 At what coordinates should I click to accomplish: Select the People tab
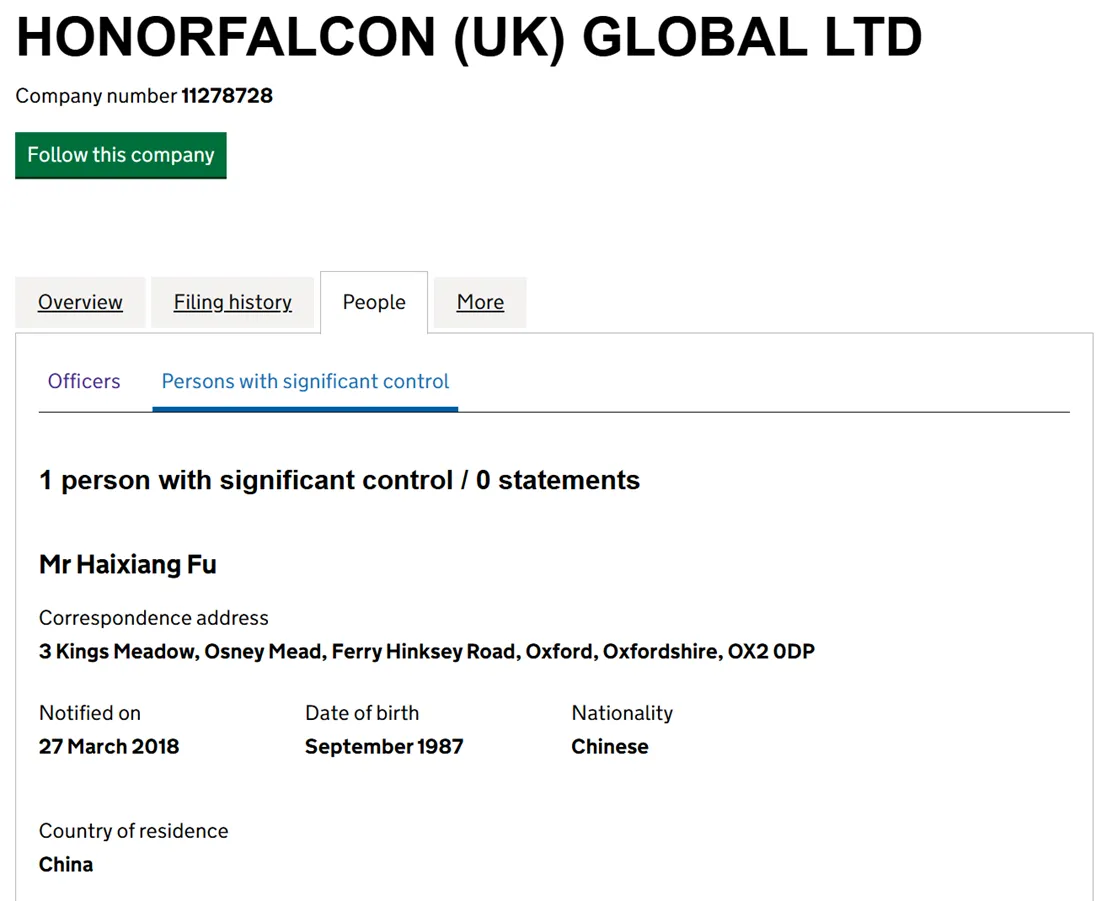(x=374, y=302)
